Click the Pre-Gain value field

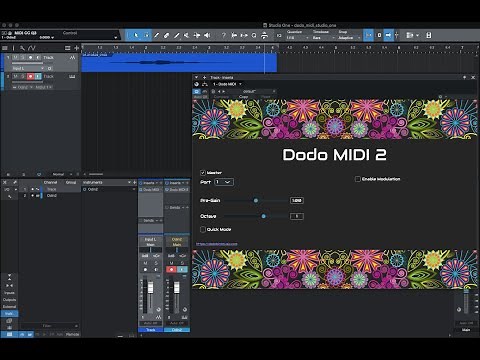296,200
